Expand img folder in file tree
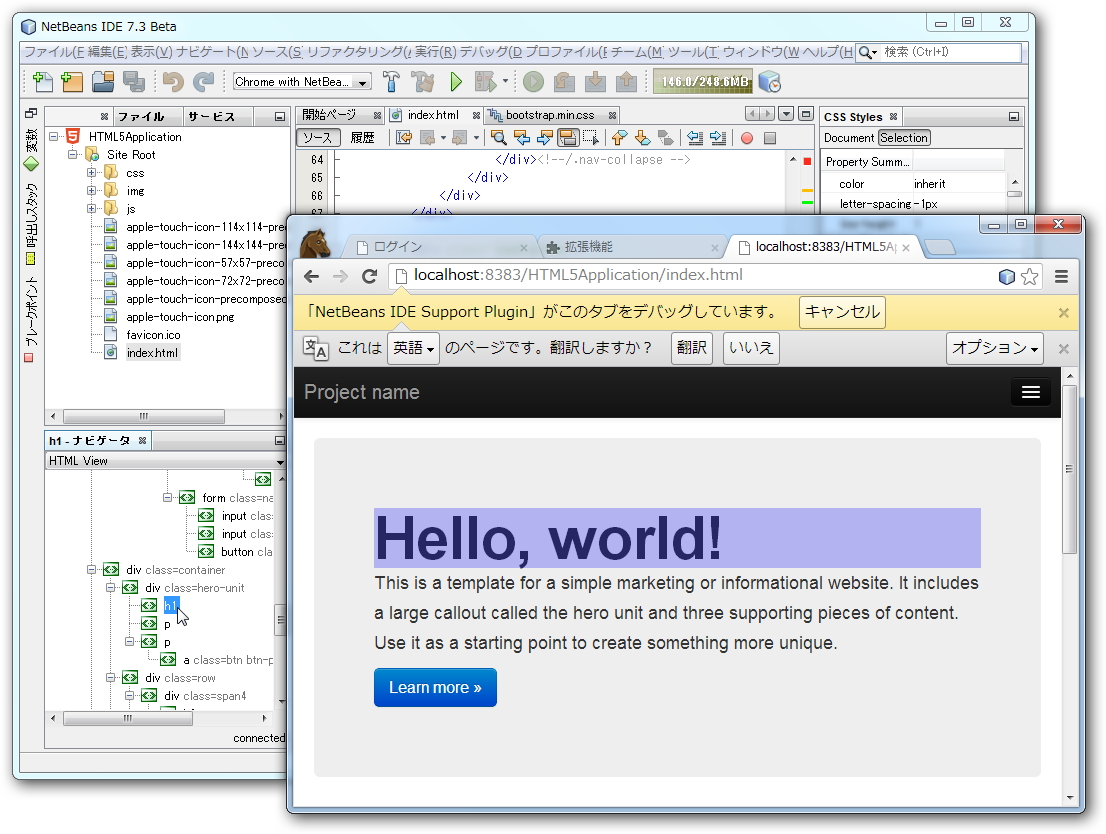The width and height of the screenshot is (1106, 834). (x=91, y=191)
